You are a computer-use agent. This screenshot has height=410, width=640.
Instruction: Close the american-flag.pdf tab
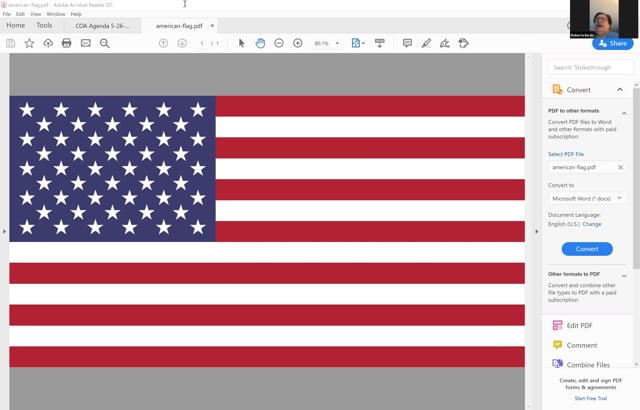[x=212, y=25]
